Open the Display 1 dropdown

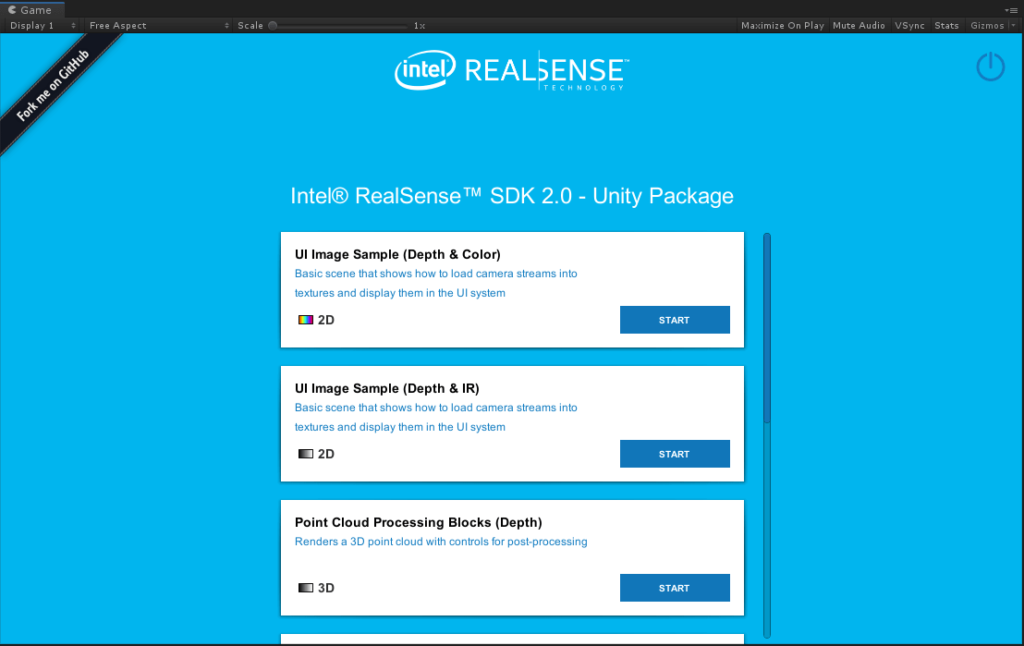[x=42, y=25]
